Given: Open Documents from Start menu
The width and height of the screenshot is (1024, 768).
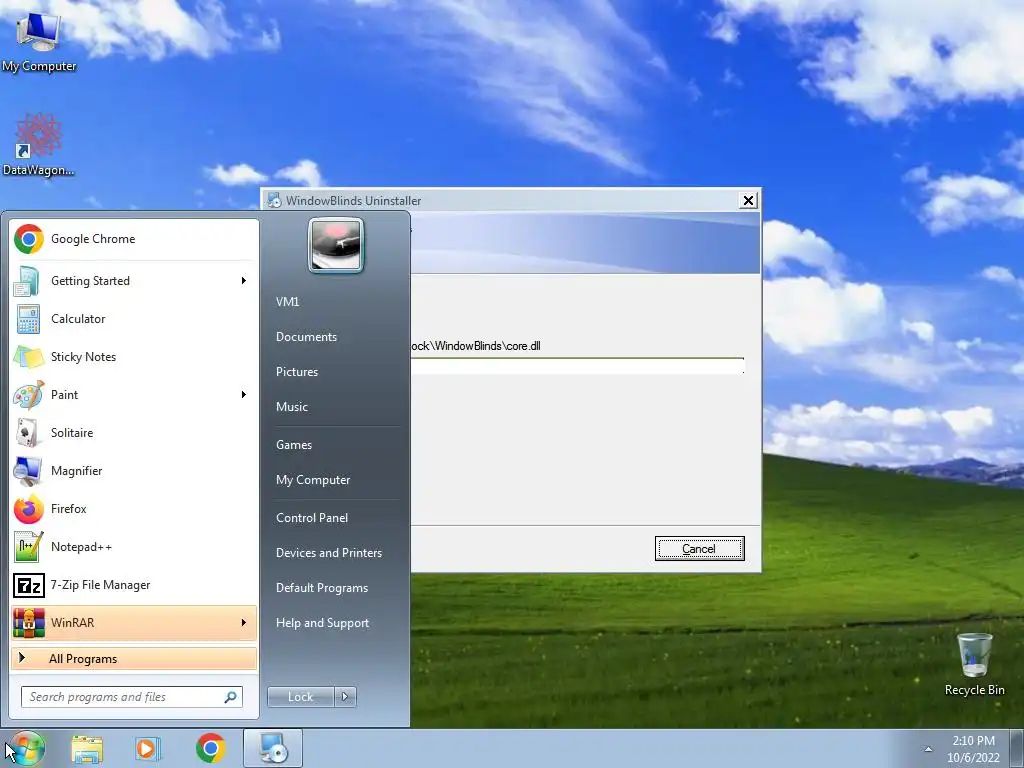Looking at the screenshot, I should click(x=306, y=337).
